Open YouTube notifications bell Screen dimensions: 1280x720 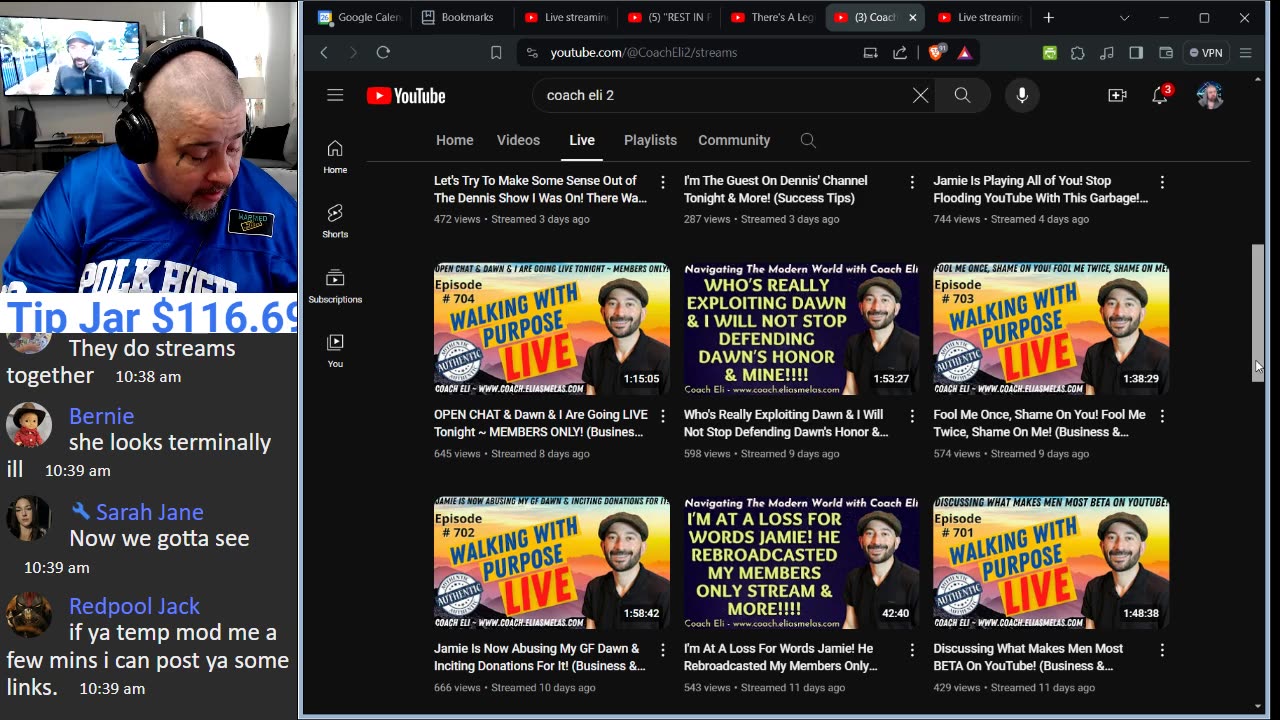click(x=1160, y=95)
